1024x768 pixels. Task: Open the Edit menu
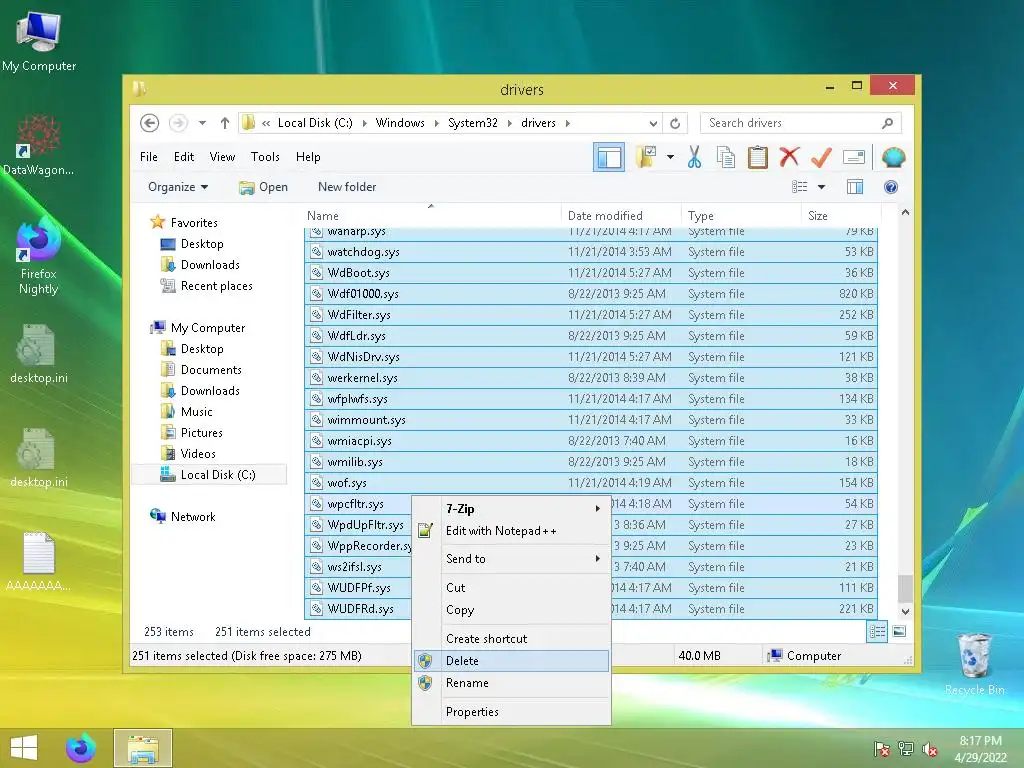(x=184, y=157)
